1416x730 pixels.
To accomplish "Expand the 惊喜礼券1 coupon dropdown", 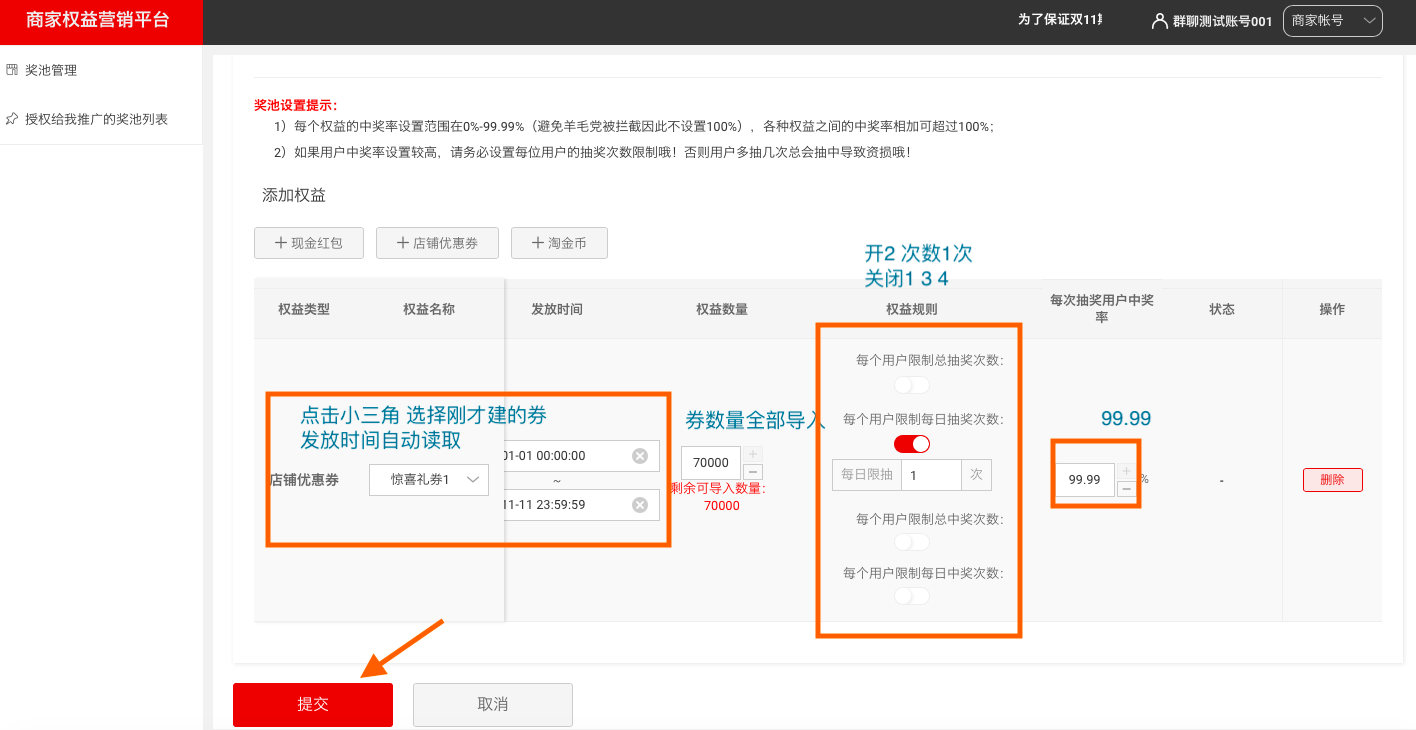I will point(429,480).
